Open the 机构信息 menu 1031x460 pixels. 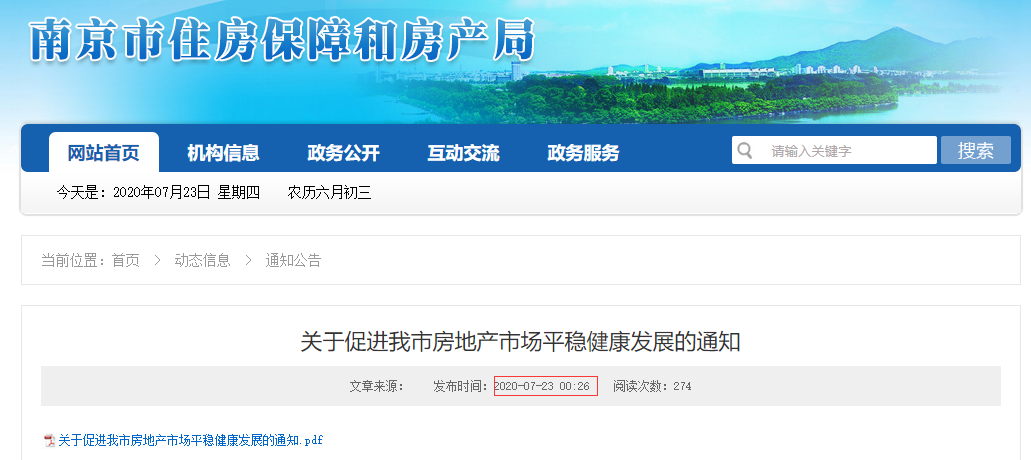click(x=224, y=153)
